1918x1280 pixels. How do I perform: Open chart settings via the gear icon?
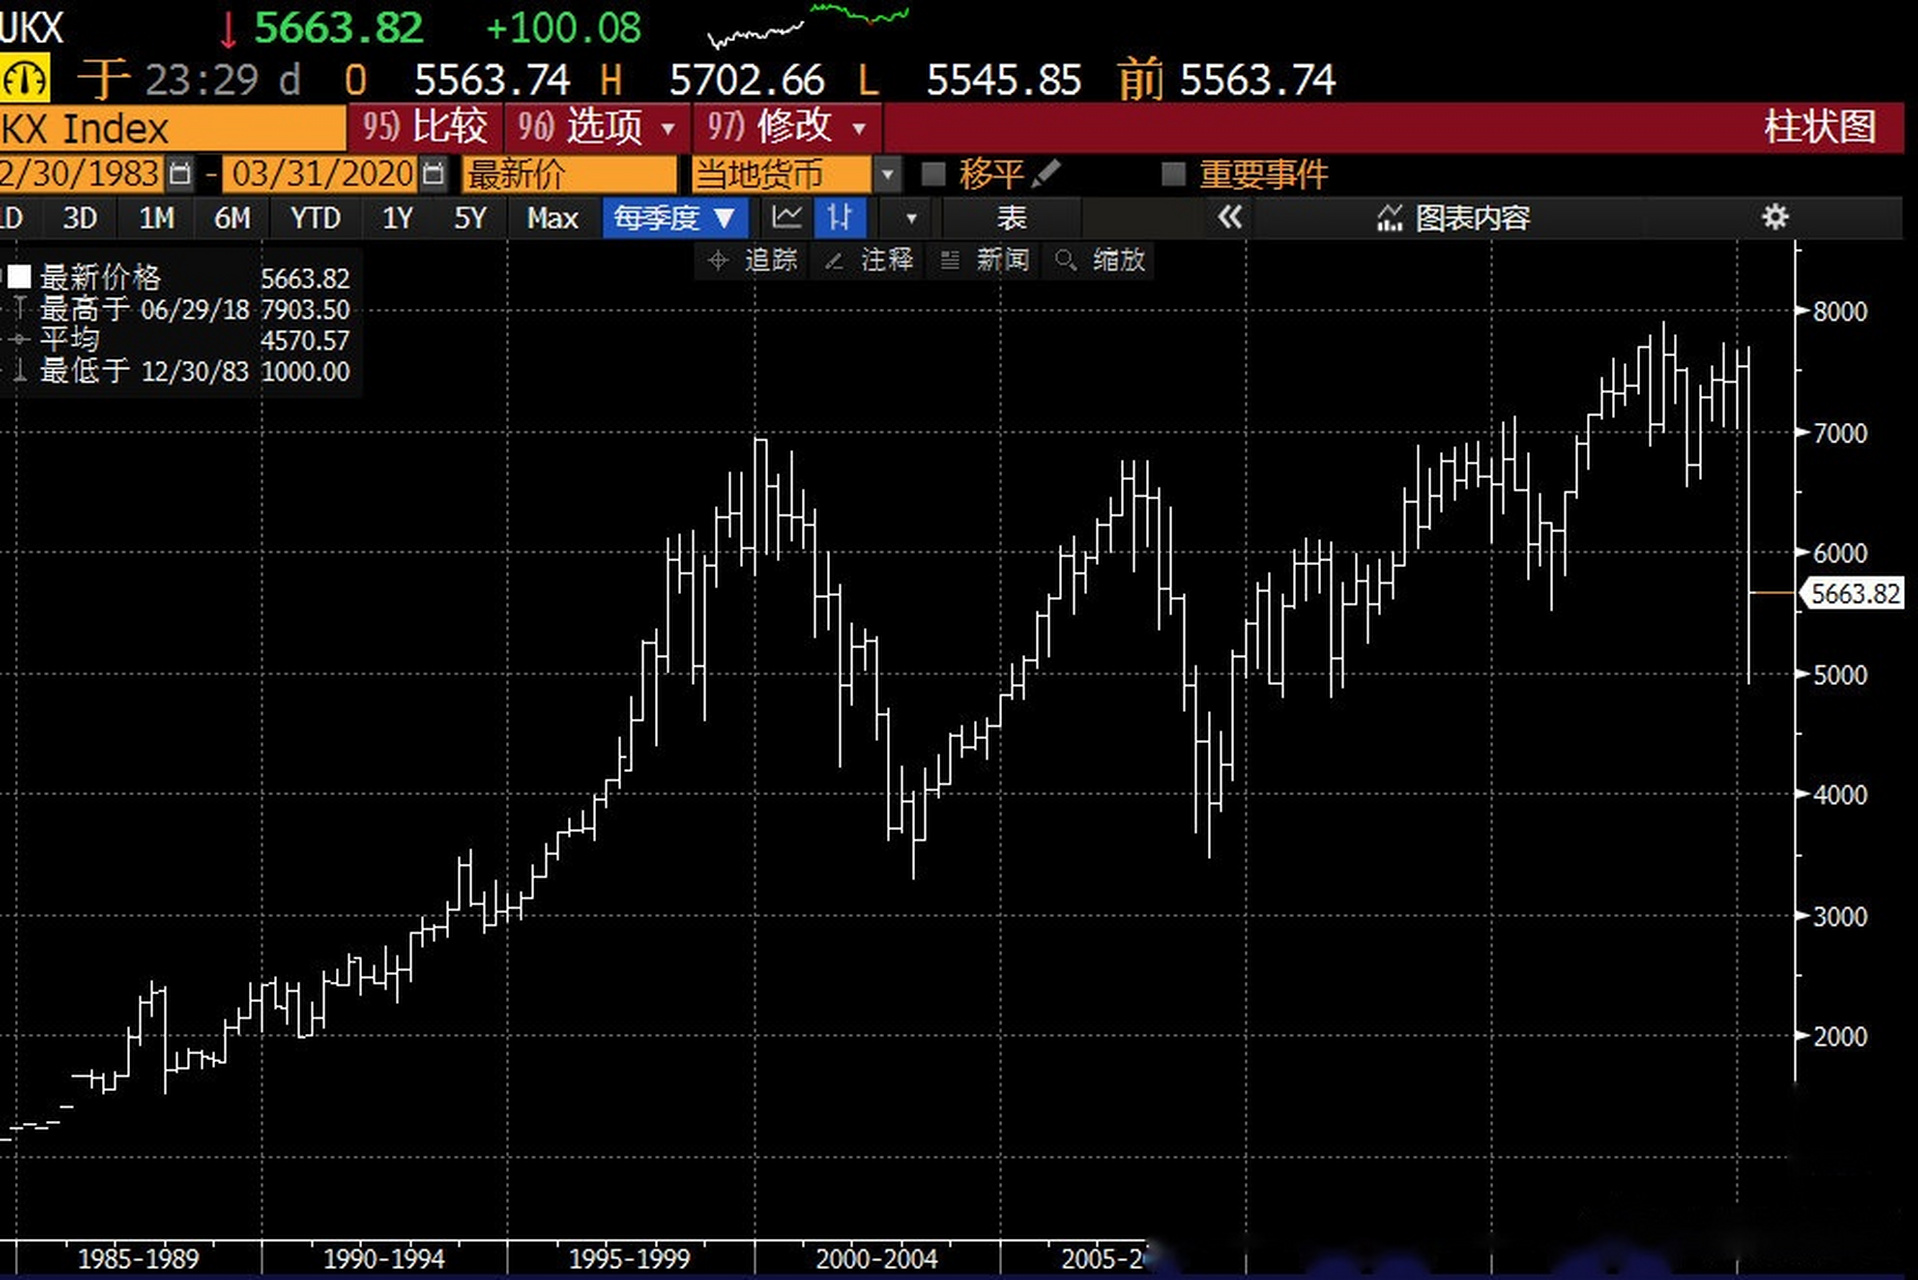[1775, 217]
